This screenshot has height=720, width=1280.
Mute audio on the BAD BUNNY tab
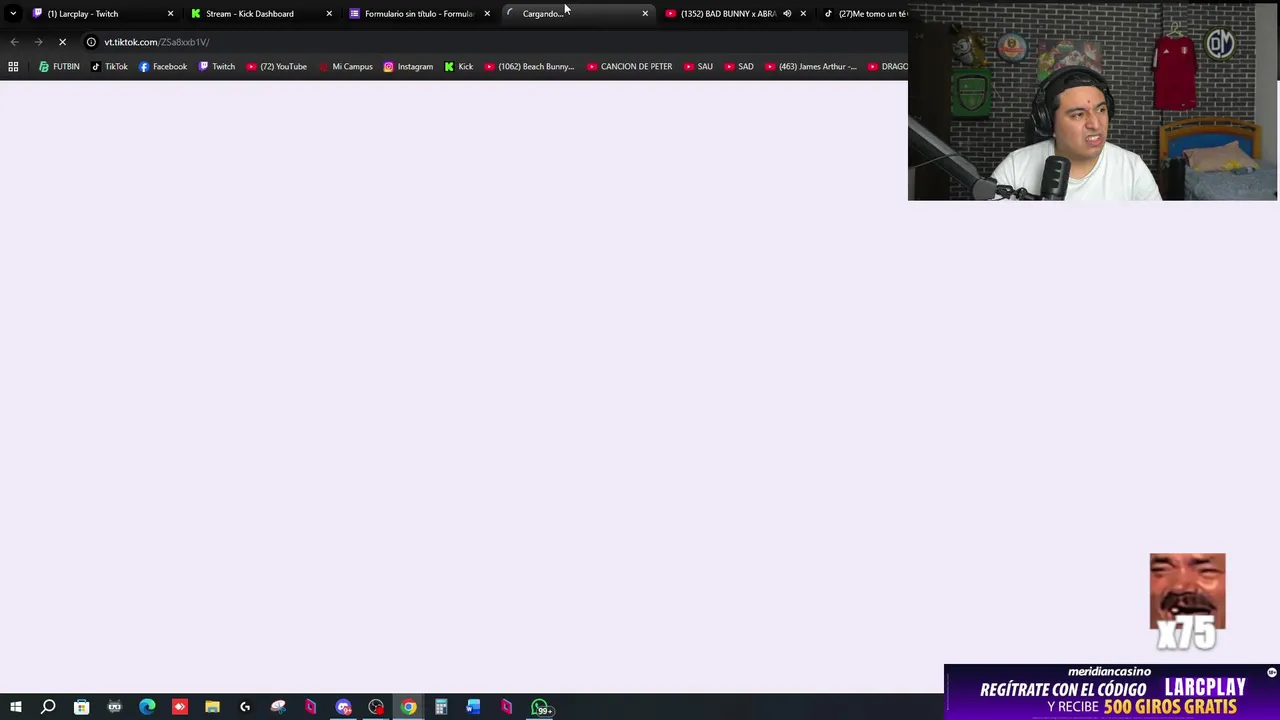click(787, 14)
